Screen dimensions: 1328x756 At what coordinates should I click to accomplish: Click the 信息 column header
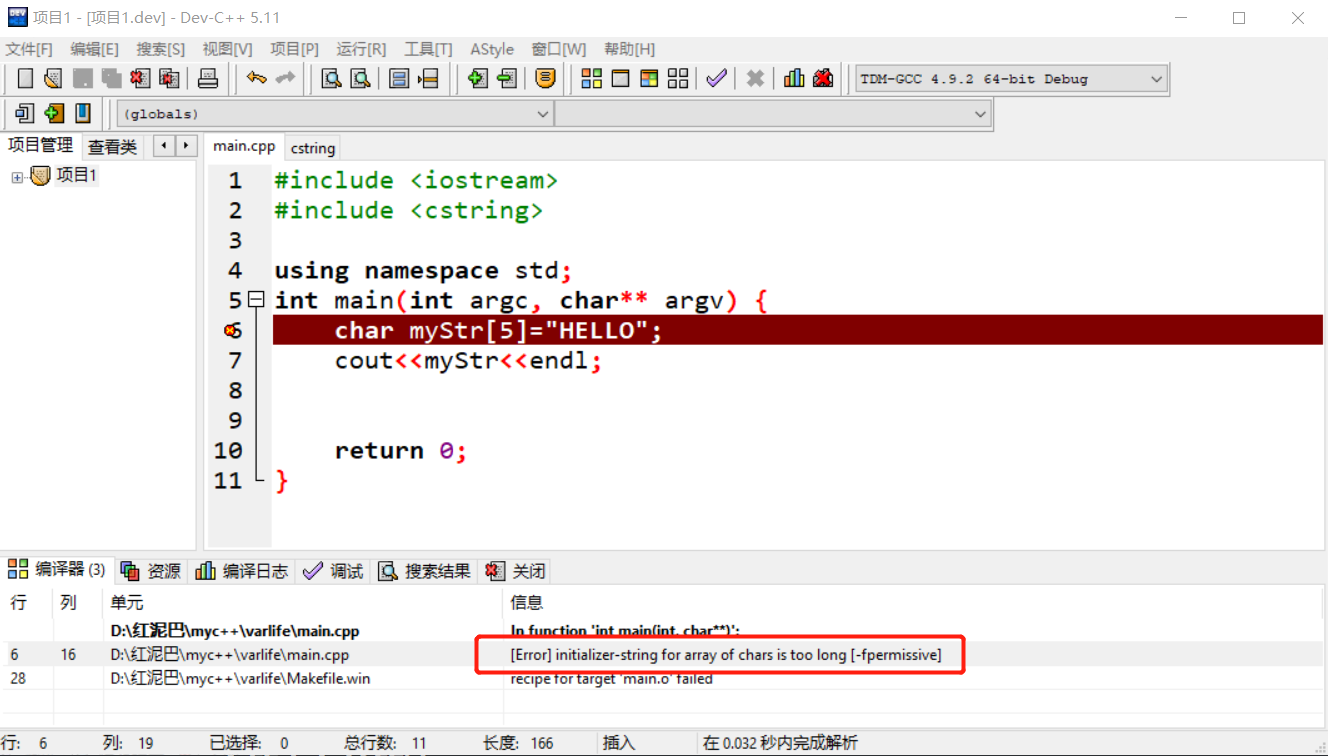click(914, 602)
